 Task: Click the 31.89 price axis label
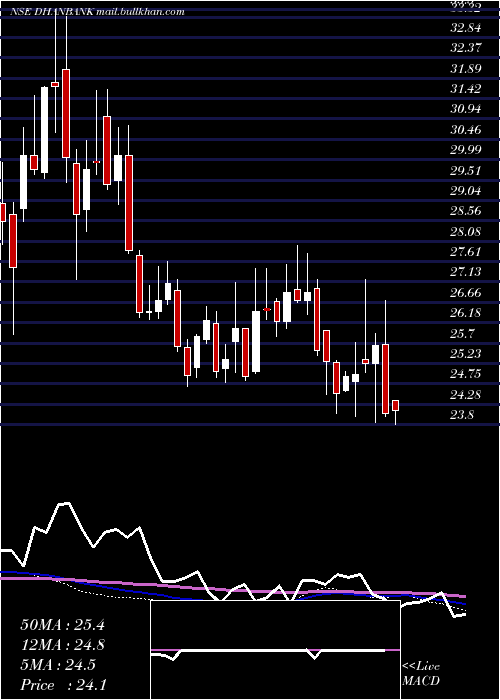point(466,69)
